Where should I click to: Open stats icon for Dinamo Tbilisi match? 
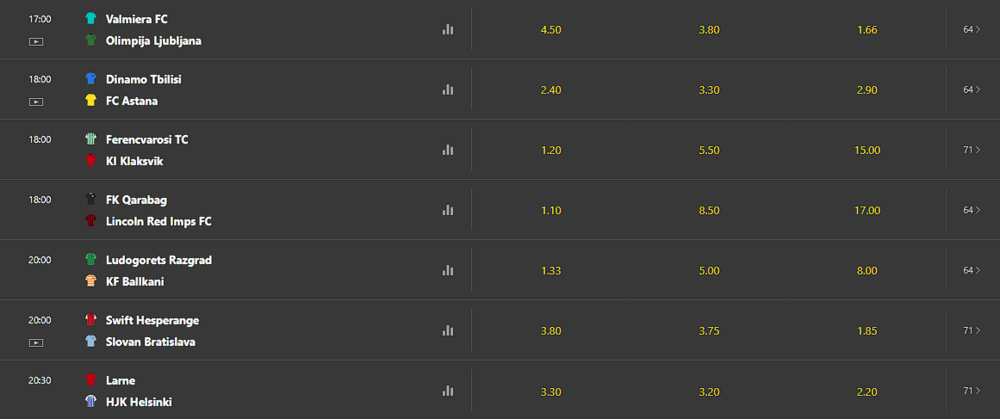pos(448,90)
